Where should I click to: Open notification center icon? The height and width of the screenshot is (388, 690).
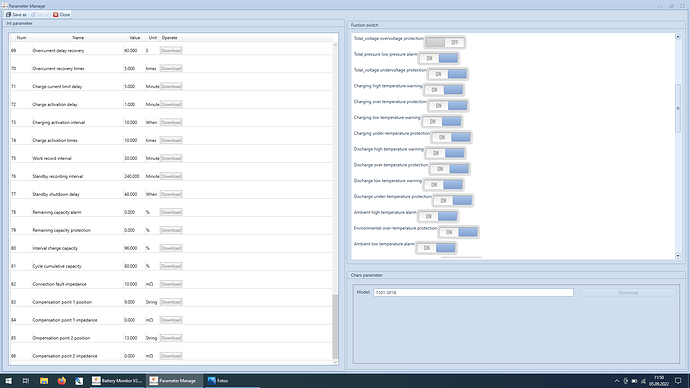tap(678, 381)
